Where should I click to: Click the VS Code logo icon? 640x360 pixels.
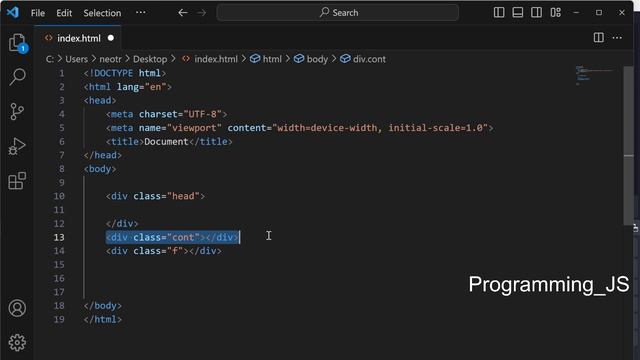pos(13,12)
